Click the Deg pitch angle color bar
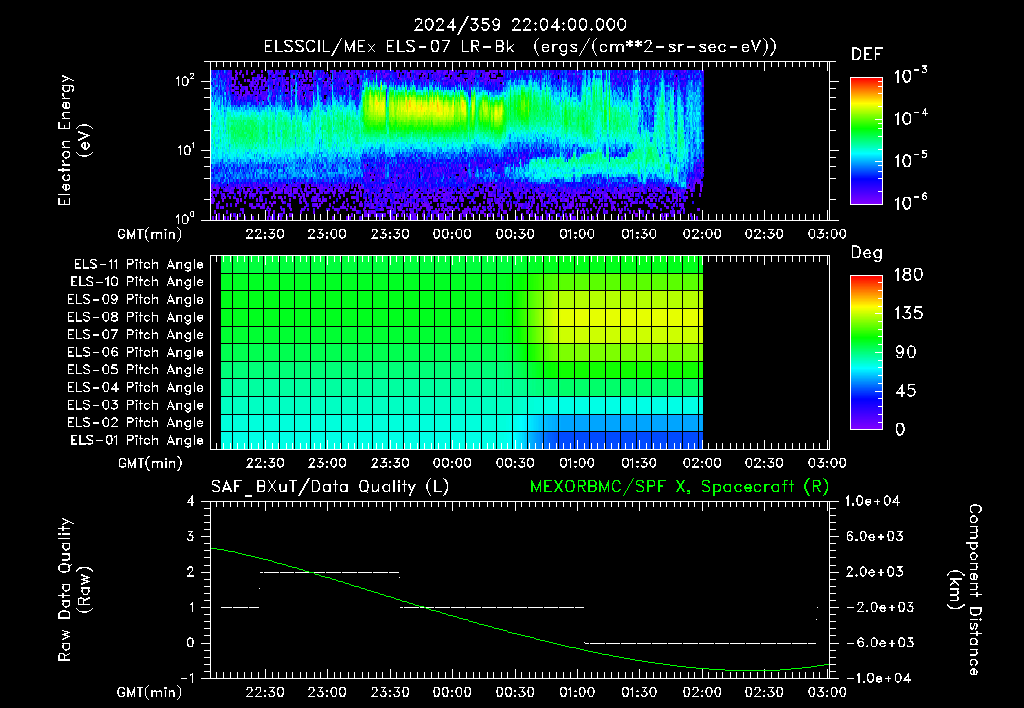The width and height of the screenshot is (1024, 708). click(866, 353)
